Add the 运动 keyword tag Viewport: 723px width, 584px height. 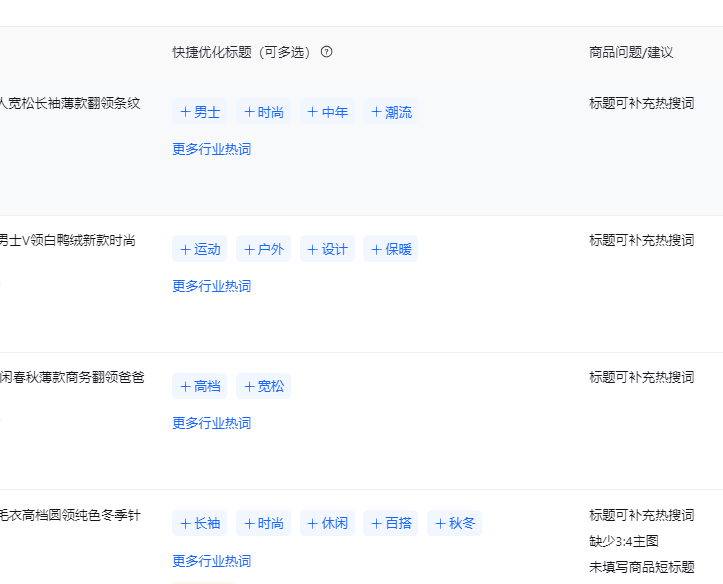click(x=200, y=249)
